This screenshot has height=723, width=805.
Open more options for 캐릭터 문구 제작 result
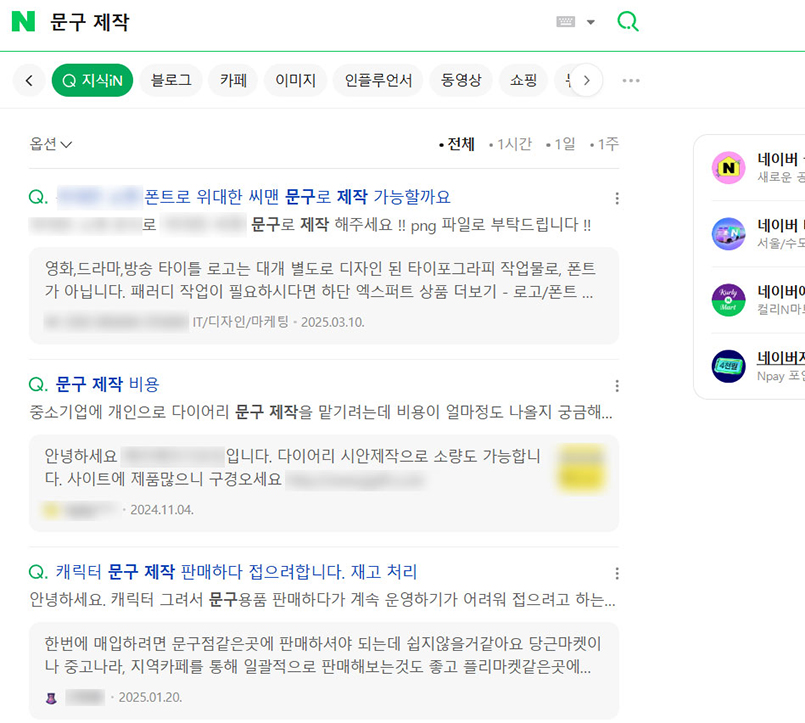(x=617, y=574)
